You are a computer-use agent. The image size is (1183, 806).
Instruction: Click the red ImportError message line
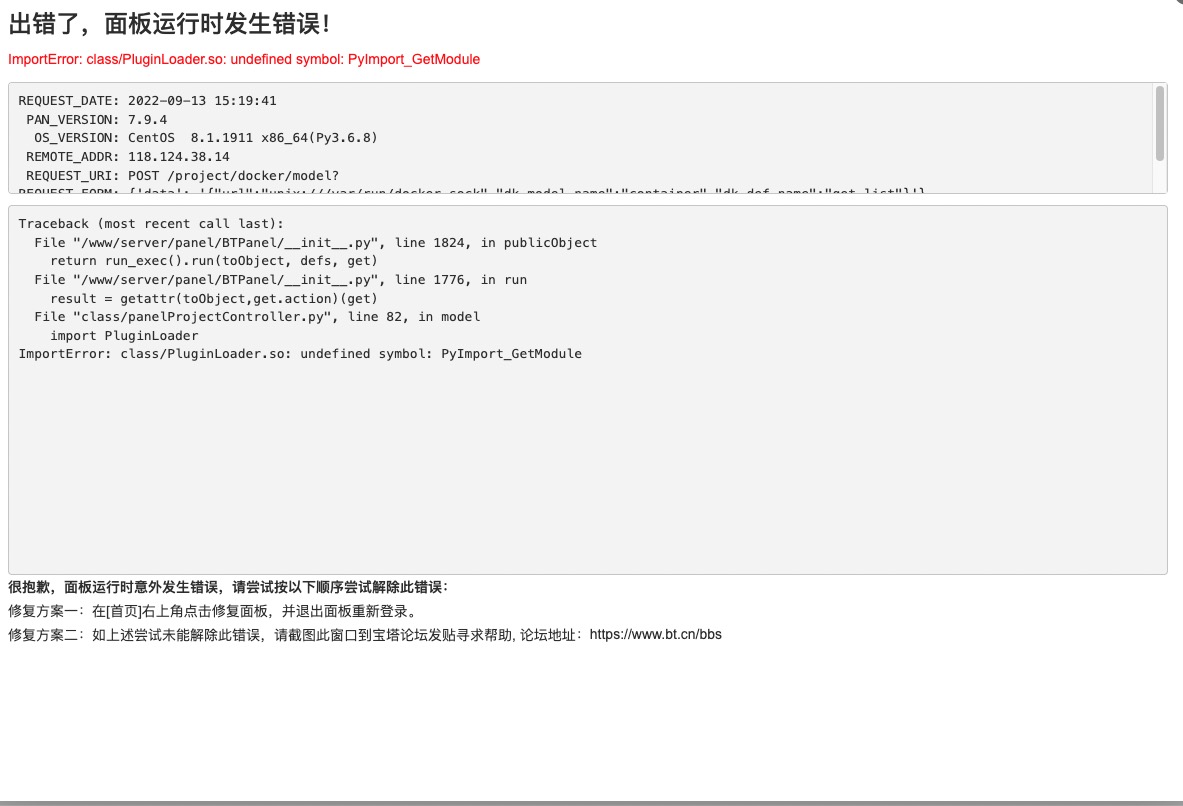(x=244, y=60)
